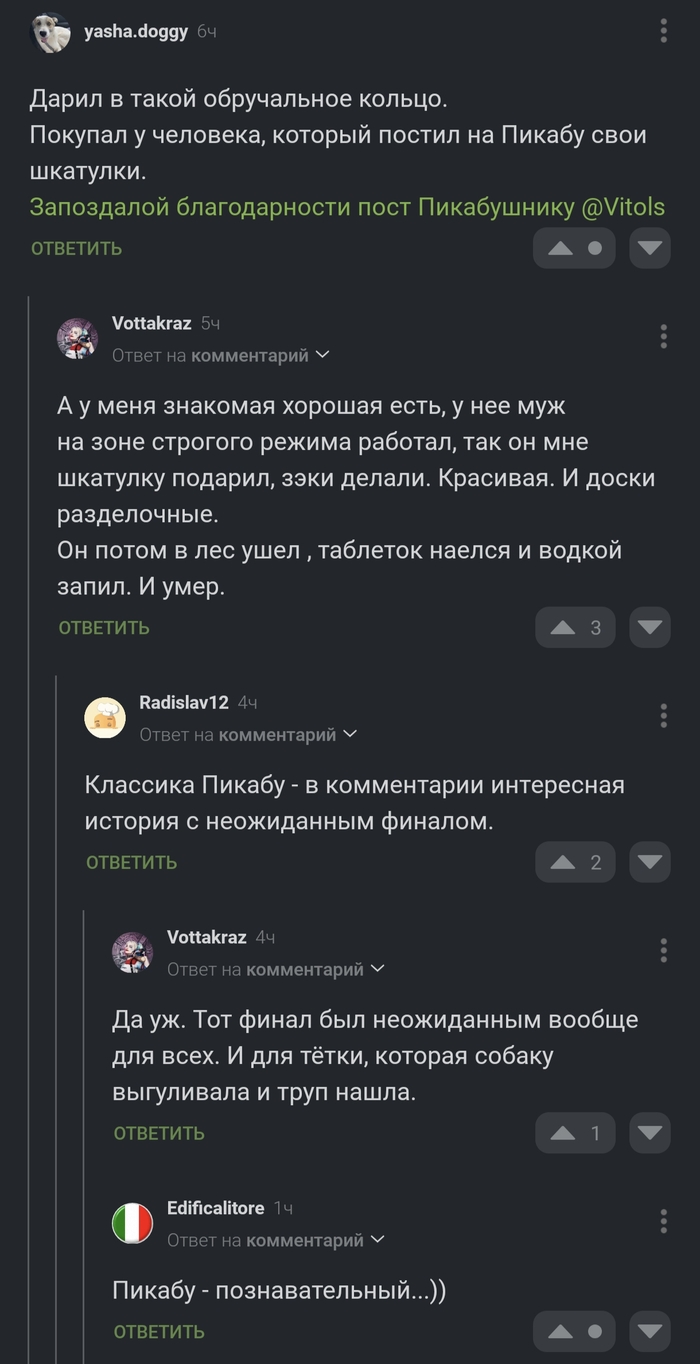Open options menu on Radislav12's comment
The height and width of the screenshot is (1364, 700).
[x=663, y=715]
